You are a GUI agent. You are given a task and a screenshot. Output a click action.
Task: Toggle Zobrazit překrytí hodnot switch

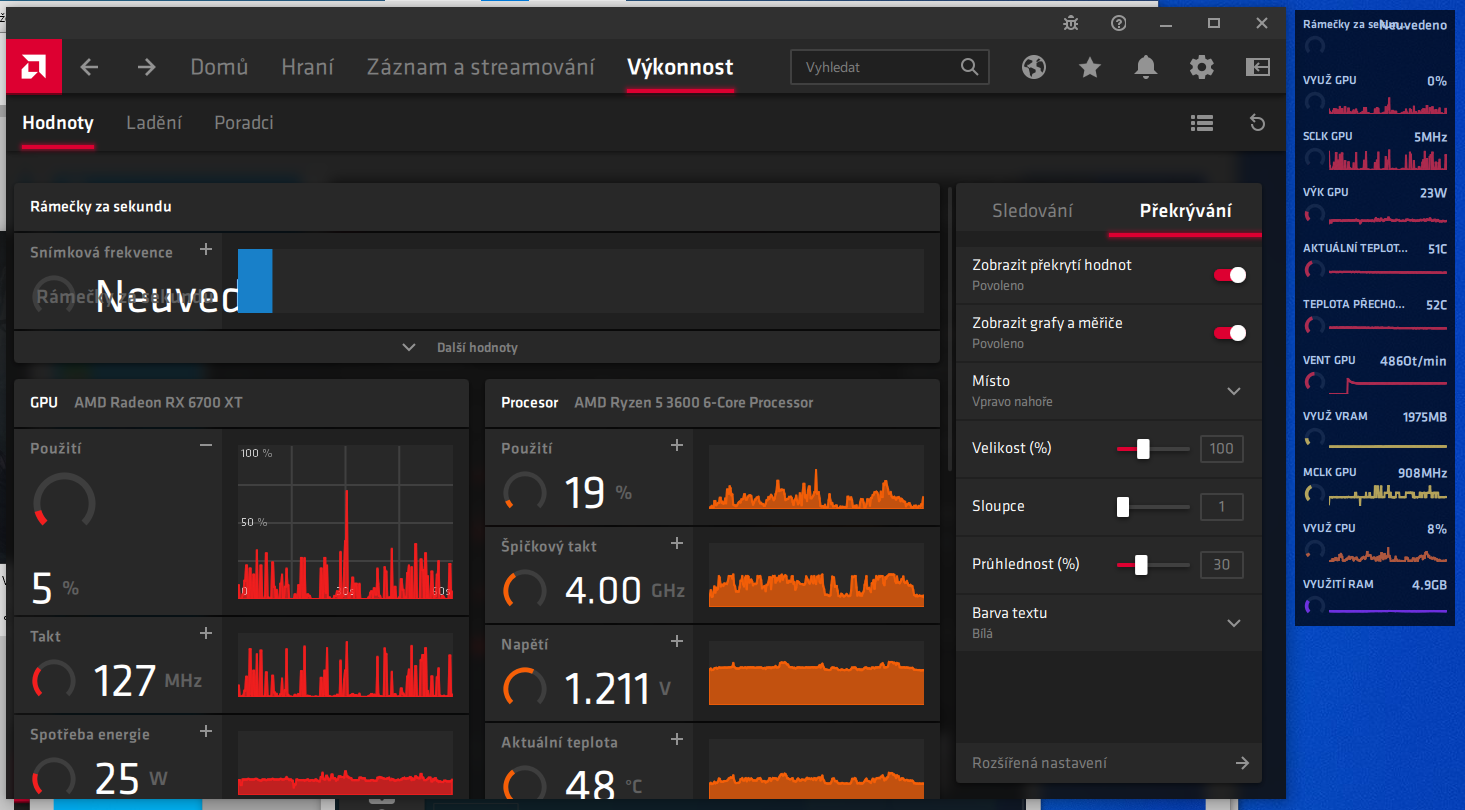click(x=1230, y=275)
